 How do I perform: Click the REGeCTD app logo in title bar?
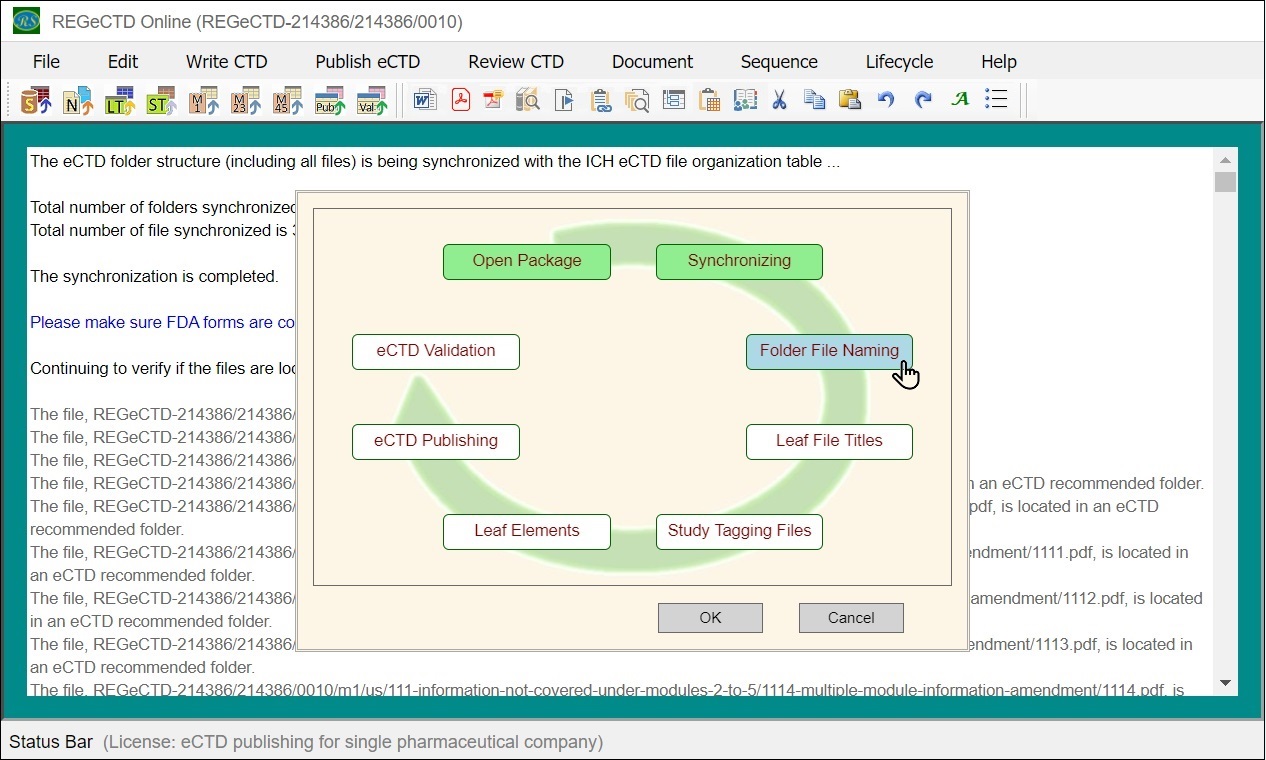[26, 21]
